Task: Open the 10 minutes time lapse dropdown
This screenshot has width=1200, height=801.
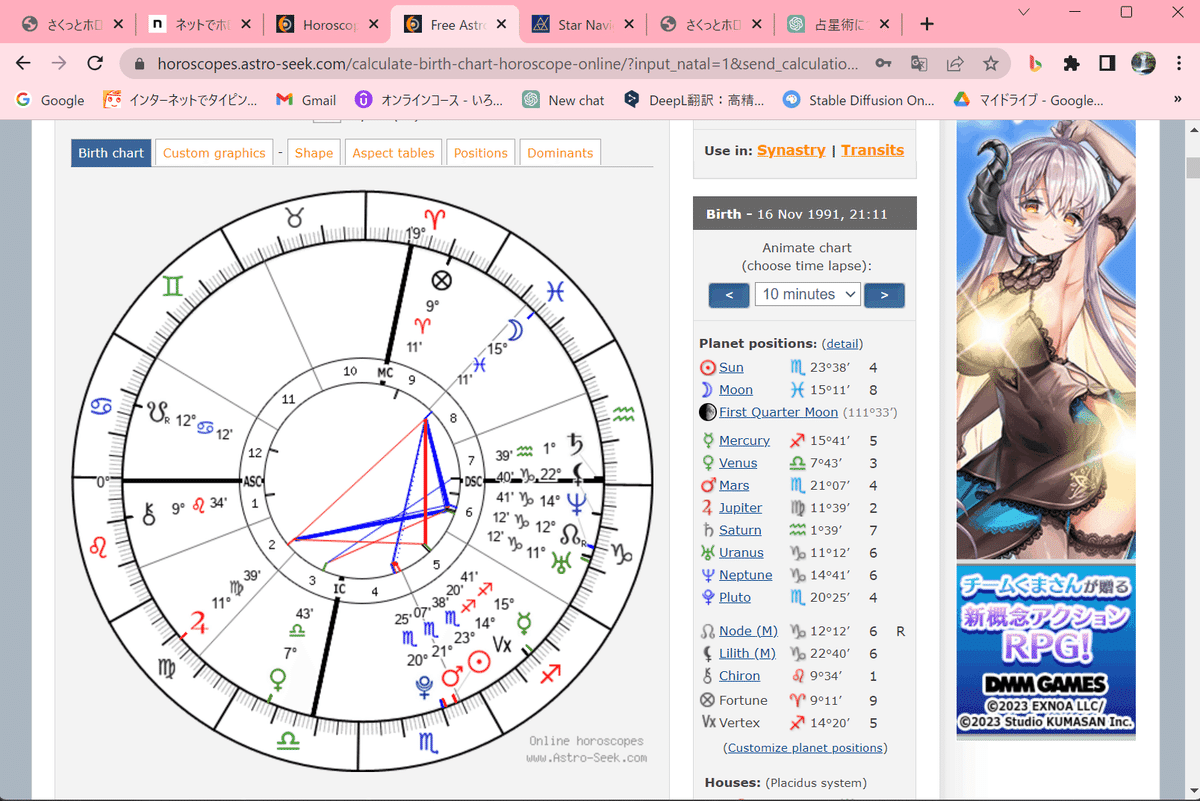Action: point(808,294)
